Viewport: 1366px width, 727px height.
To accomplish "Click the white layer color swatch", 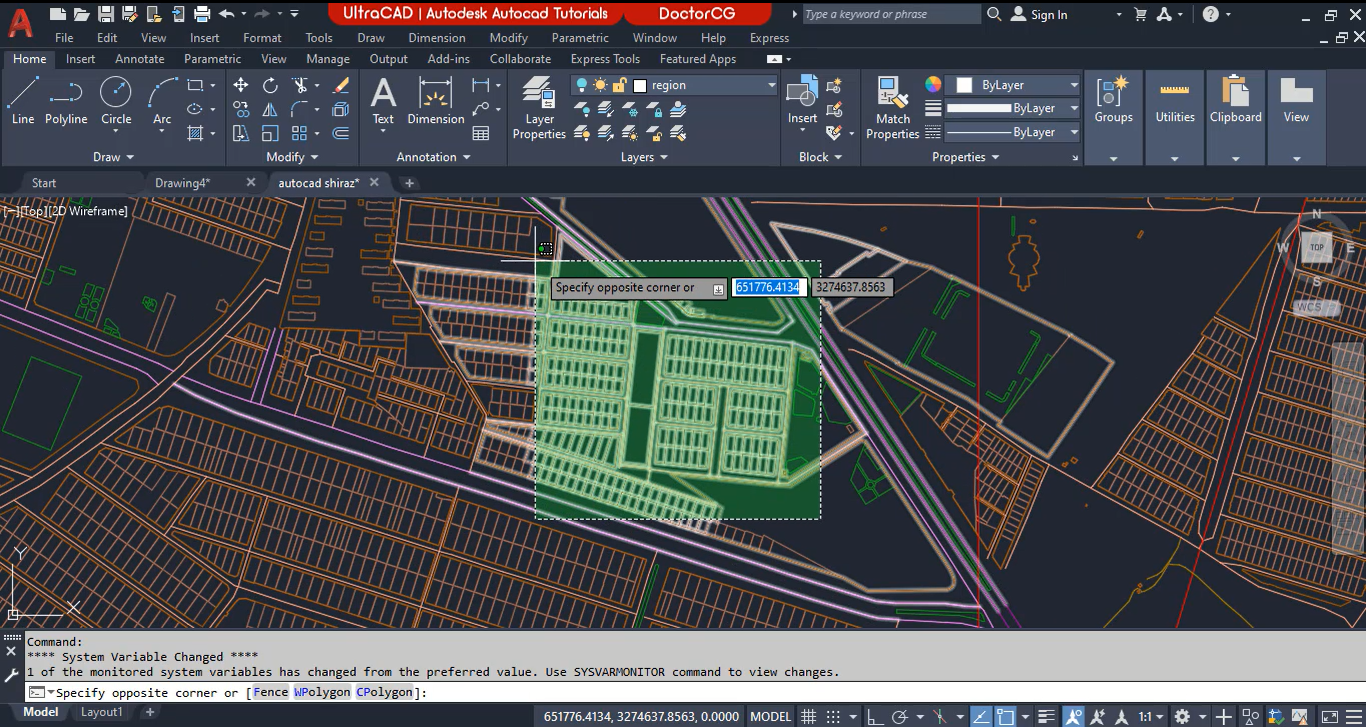I will point(640,86).
